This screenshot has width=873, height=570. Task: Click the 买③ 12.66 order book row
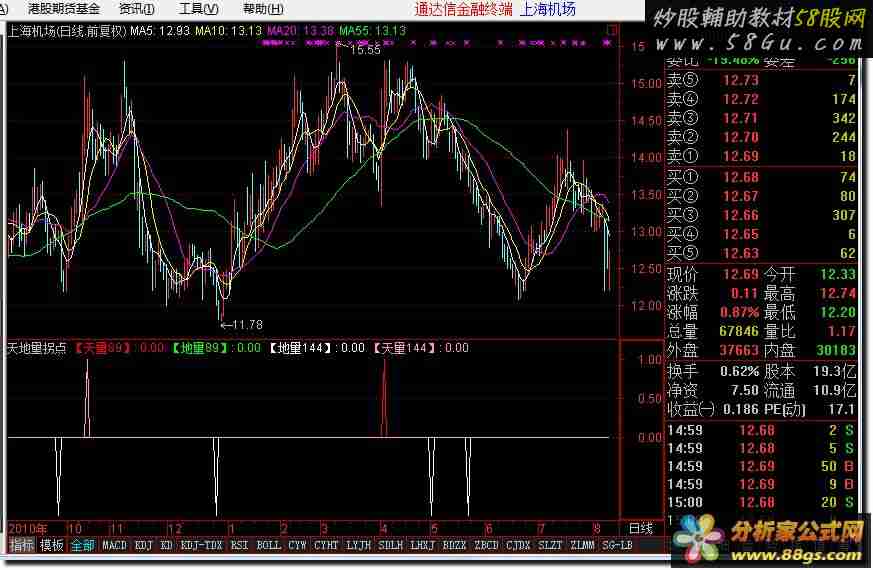pyautogui.click(x=762, y=215)
